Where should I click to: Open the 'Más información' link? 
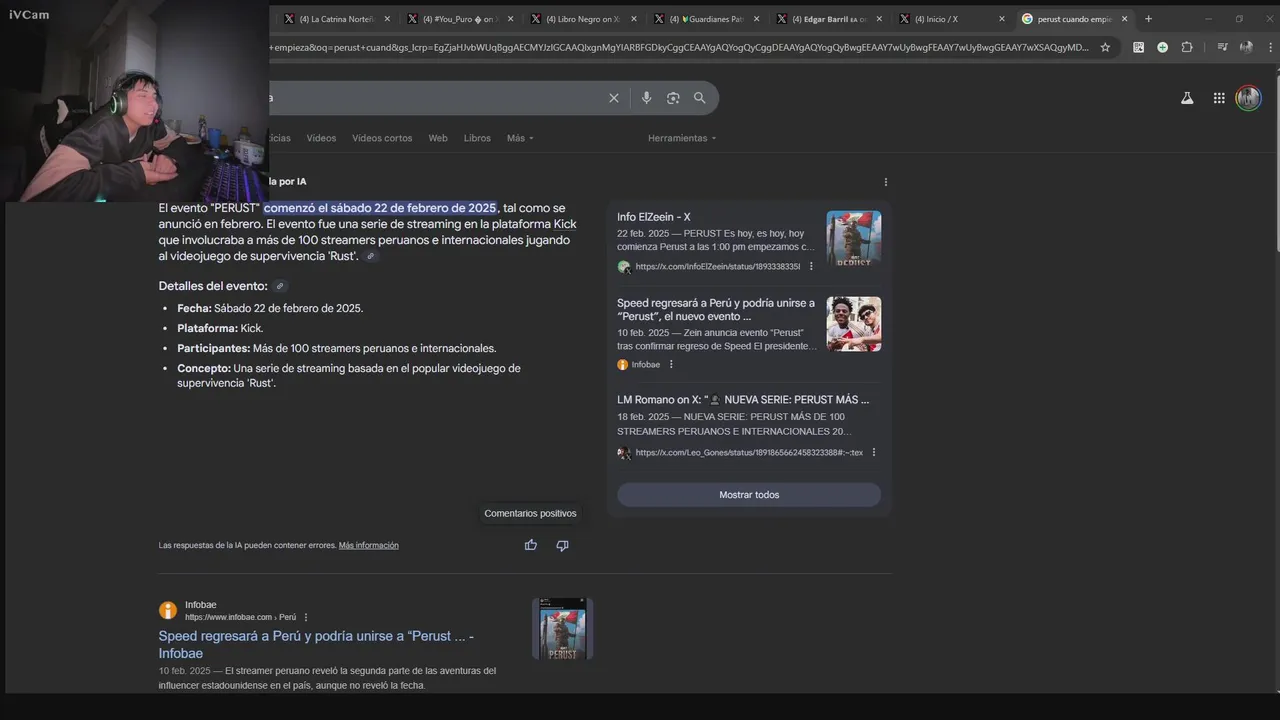click(369, 545)
